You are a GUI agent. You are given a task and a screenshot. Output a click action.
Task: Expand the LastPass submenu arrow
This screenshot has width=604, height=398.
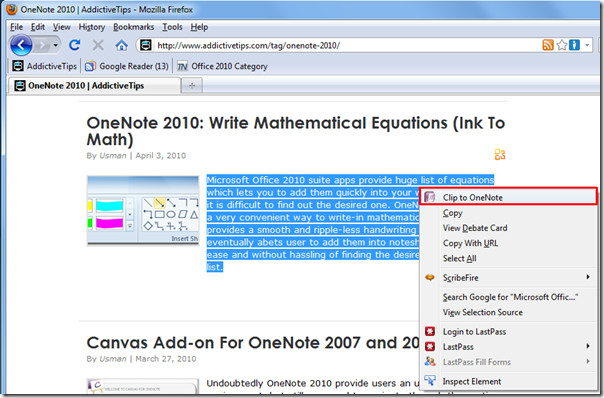(x=588, y=346)
